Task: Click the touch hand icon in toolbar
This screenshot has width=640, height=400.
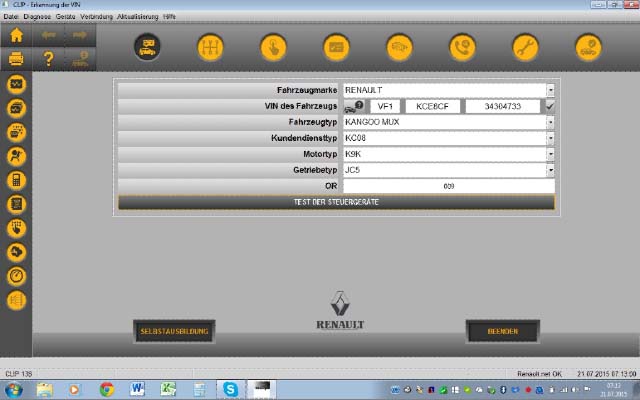Action: [x=273, y=47]
